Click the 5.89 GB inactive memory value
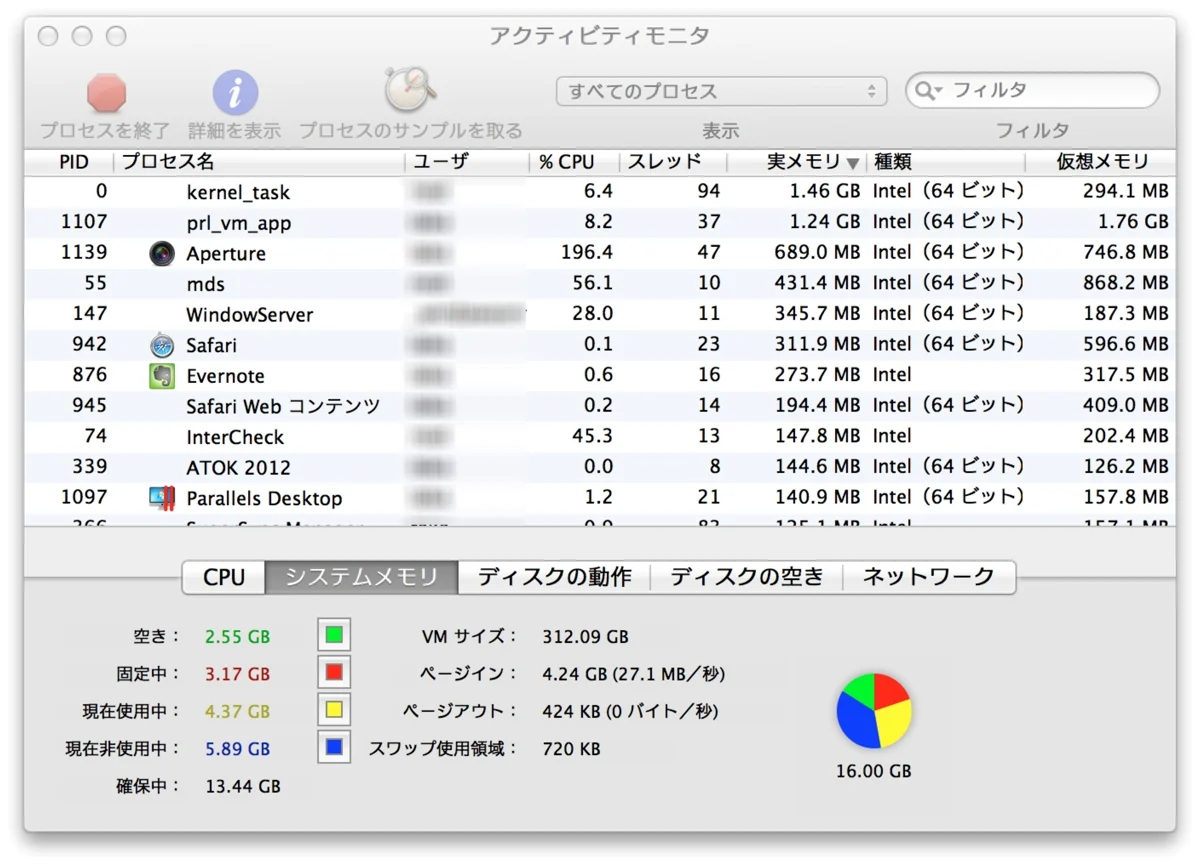 pos(238,749)
